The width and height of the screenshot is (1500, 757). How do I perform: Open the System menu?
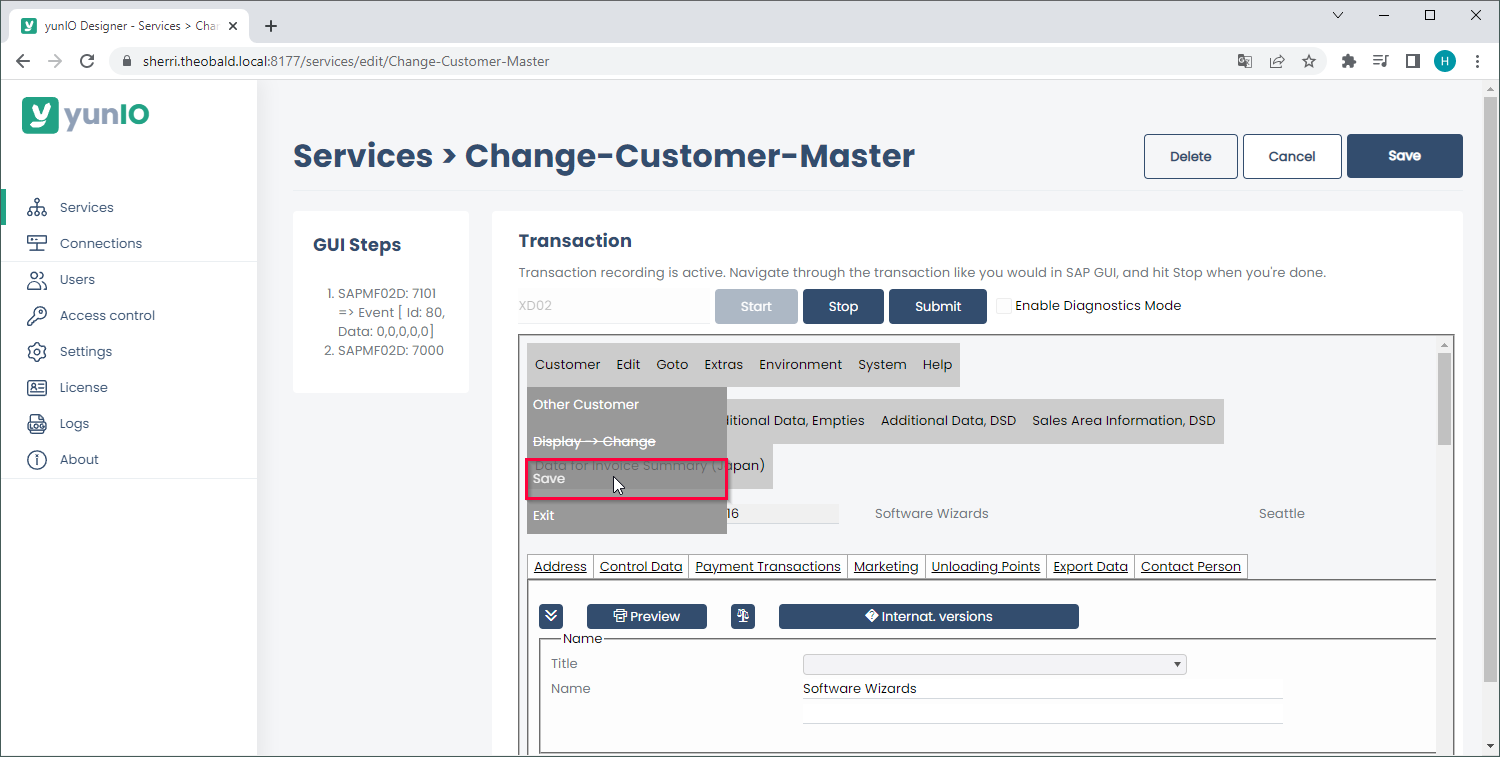882,365
